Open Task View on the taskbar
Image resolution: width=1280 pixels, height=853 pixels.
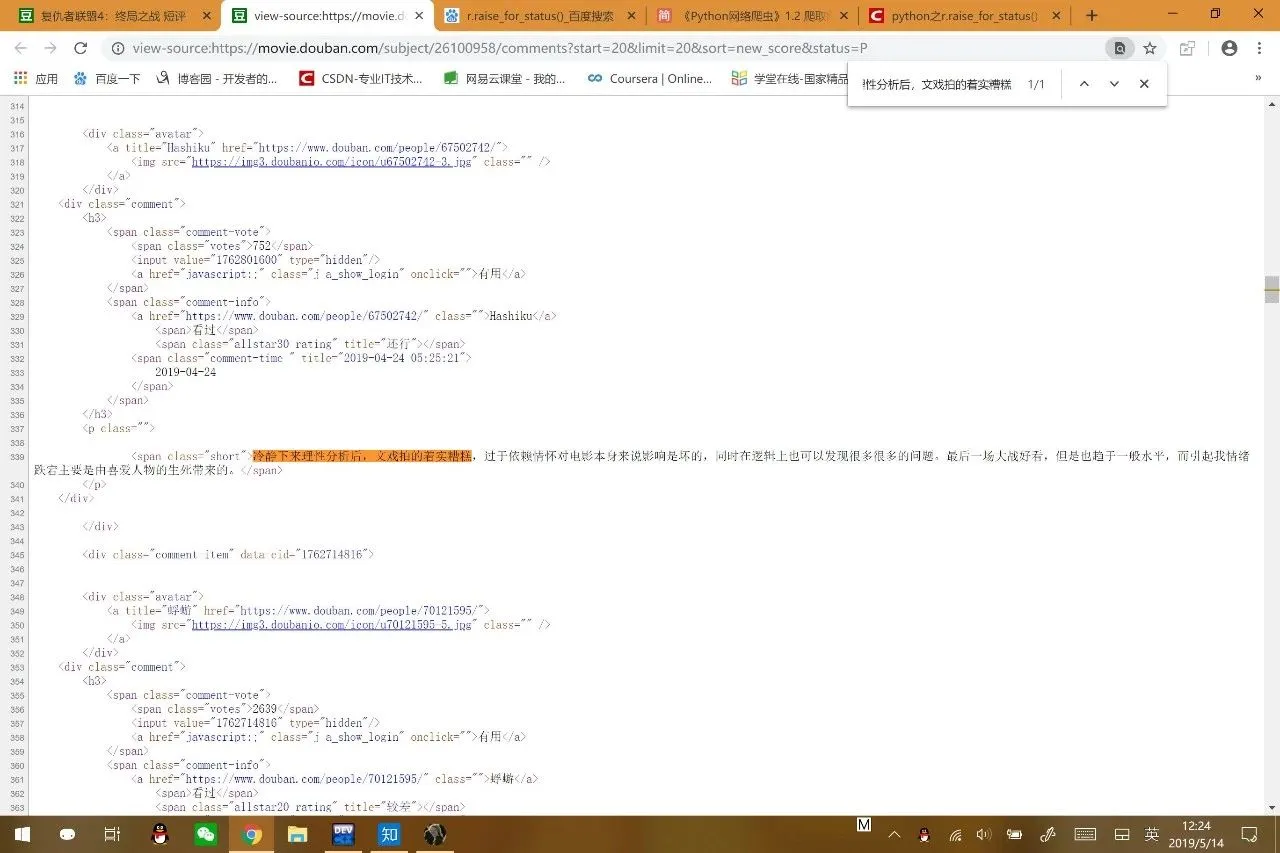coord(113,834)
